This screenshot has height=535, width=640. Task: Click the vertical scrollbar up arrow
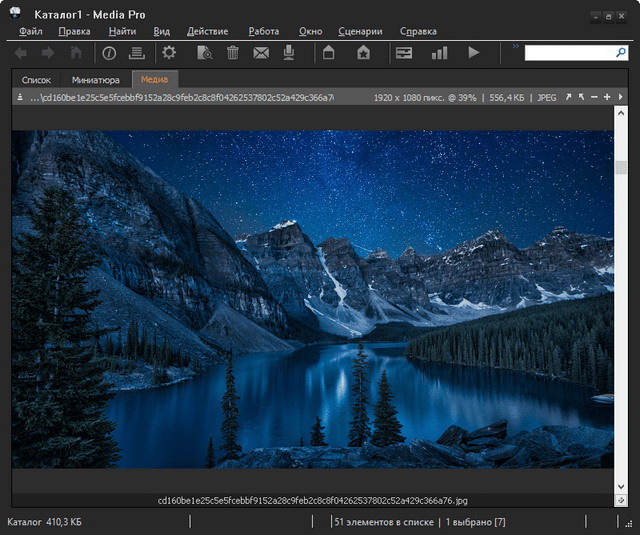pyautogui.click(x=621, y=113)
